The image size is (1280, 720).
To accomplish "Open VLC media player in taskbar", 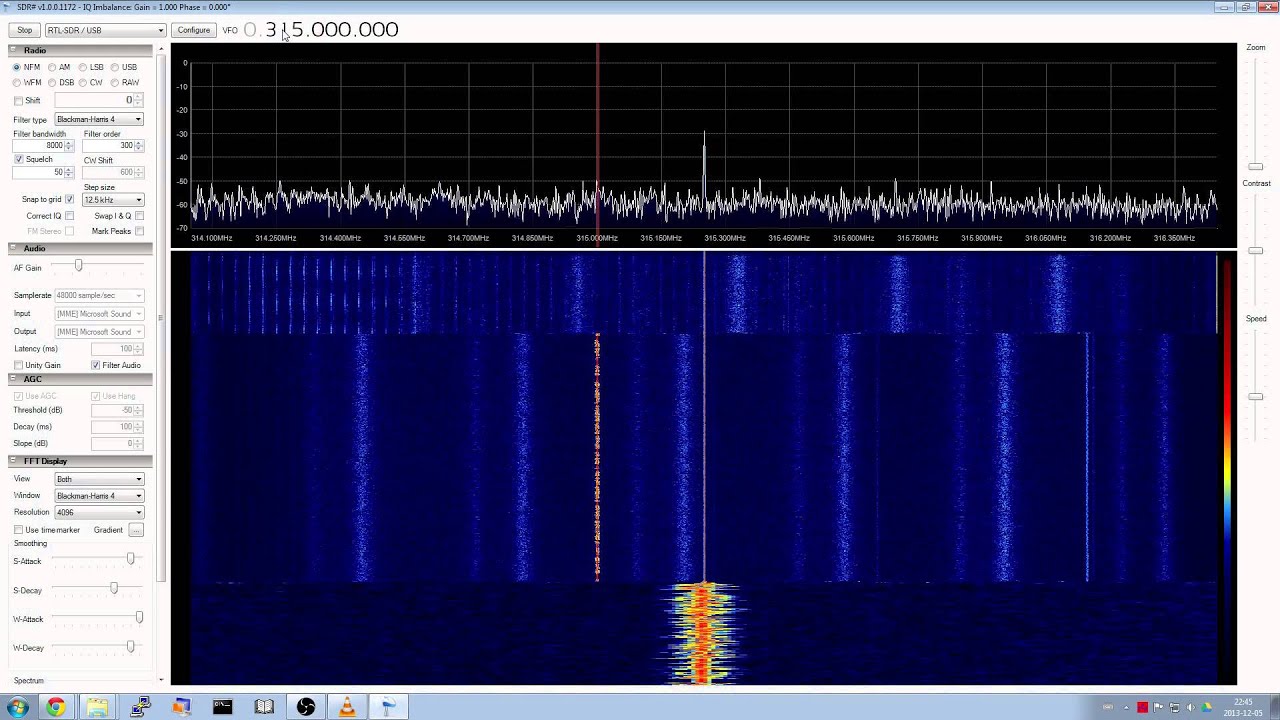I will (347, 707).
